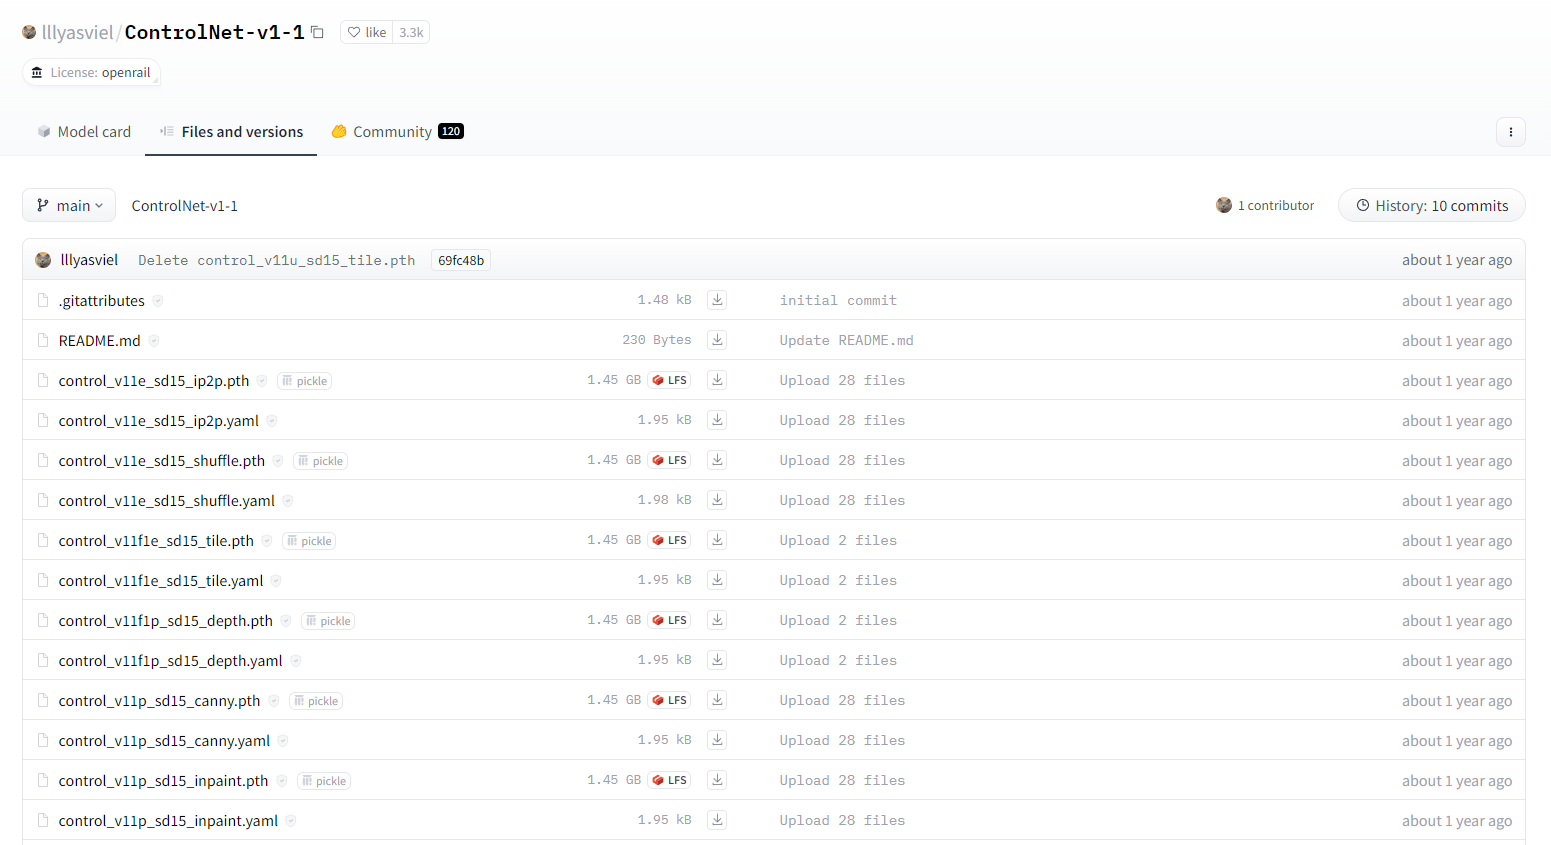
Task: Open the three-dot more options menu
Action: click(1510, 132)
